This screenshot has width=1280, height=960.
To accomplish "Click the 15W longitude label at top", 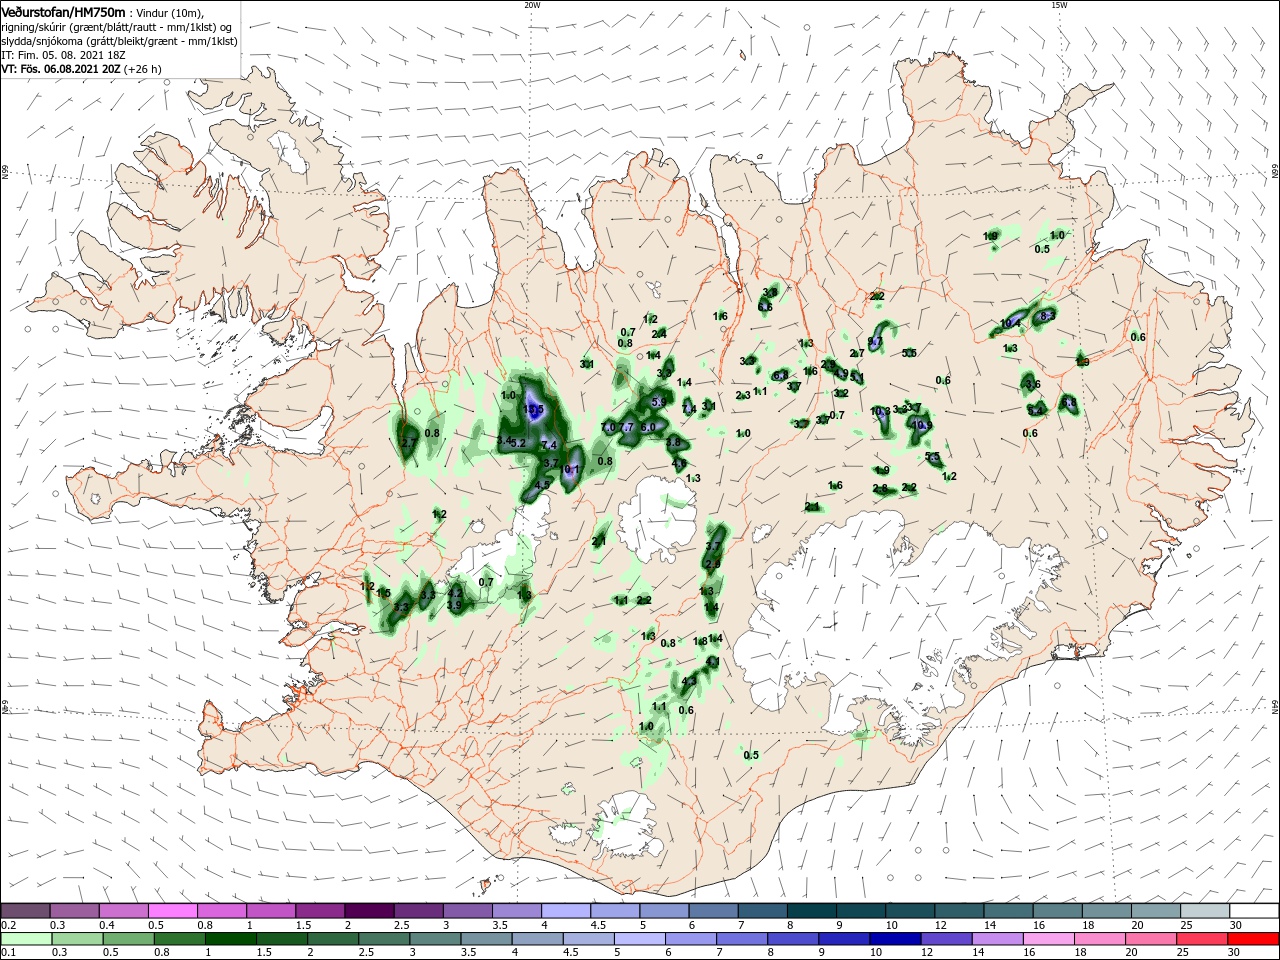I will click(x=1058, y=5).
